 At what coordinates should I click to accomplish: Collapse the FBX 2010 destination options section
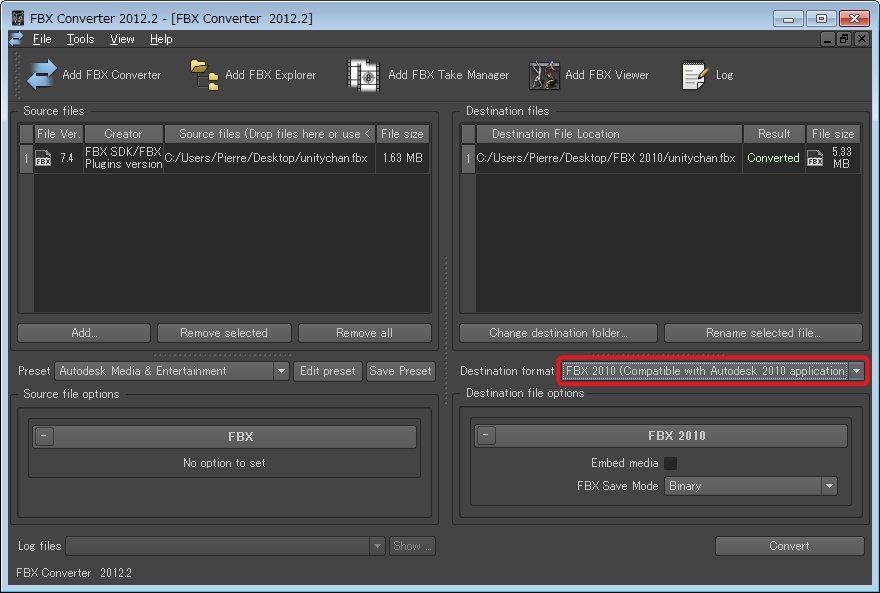coord(486,435)
